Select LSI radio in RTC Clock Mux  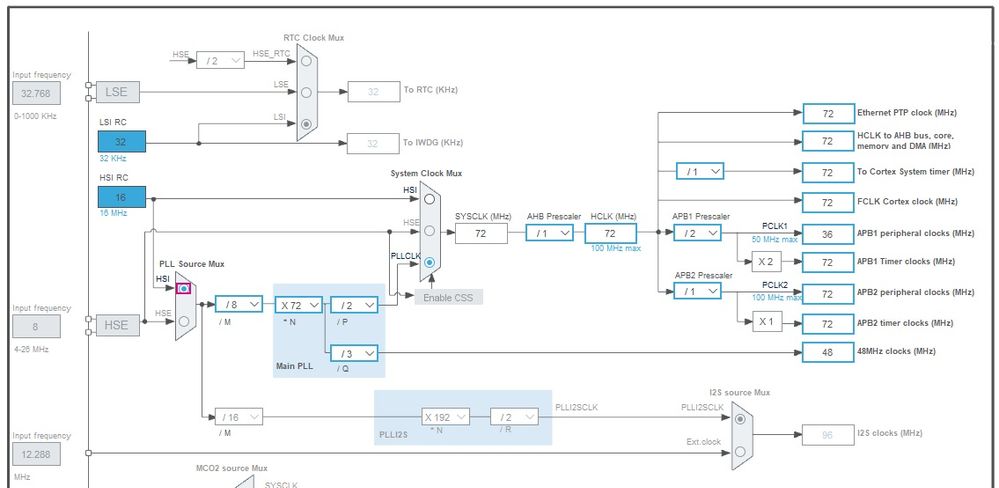(x=306, y=124)
